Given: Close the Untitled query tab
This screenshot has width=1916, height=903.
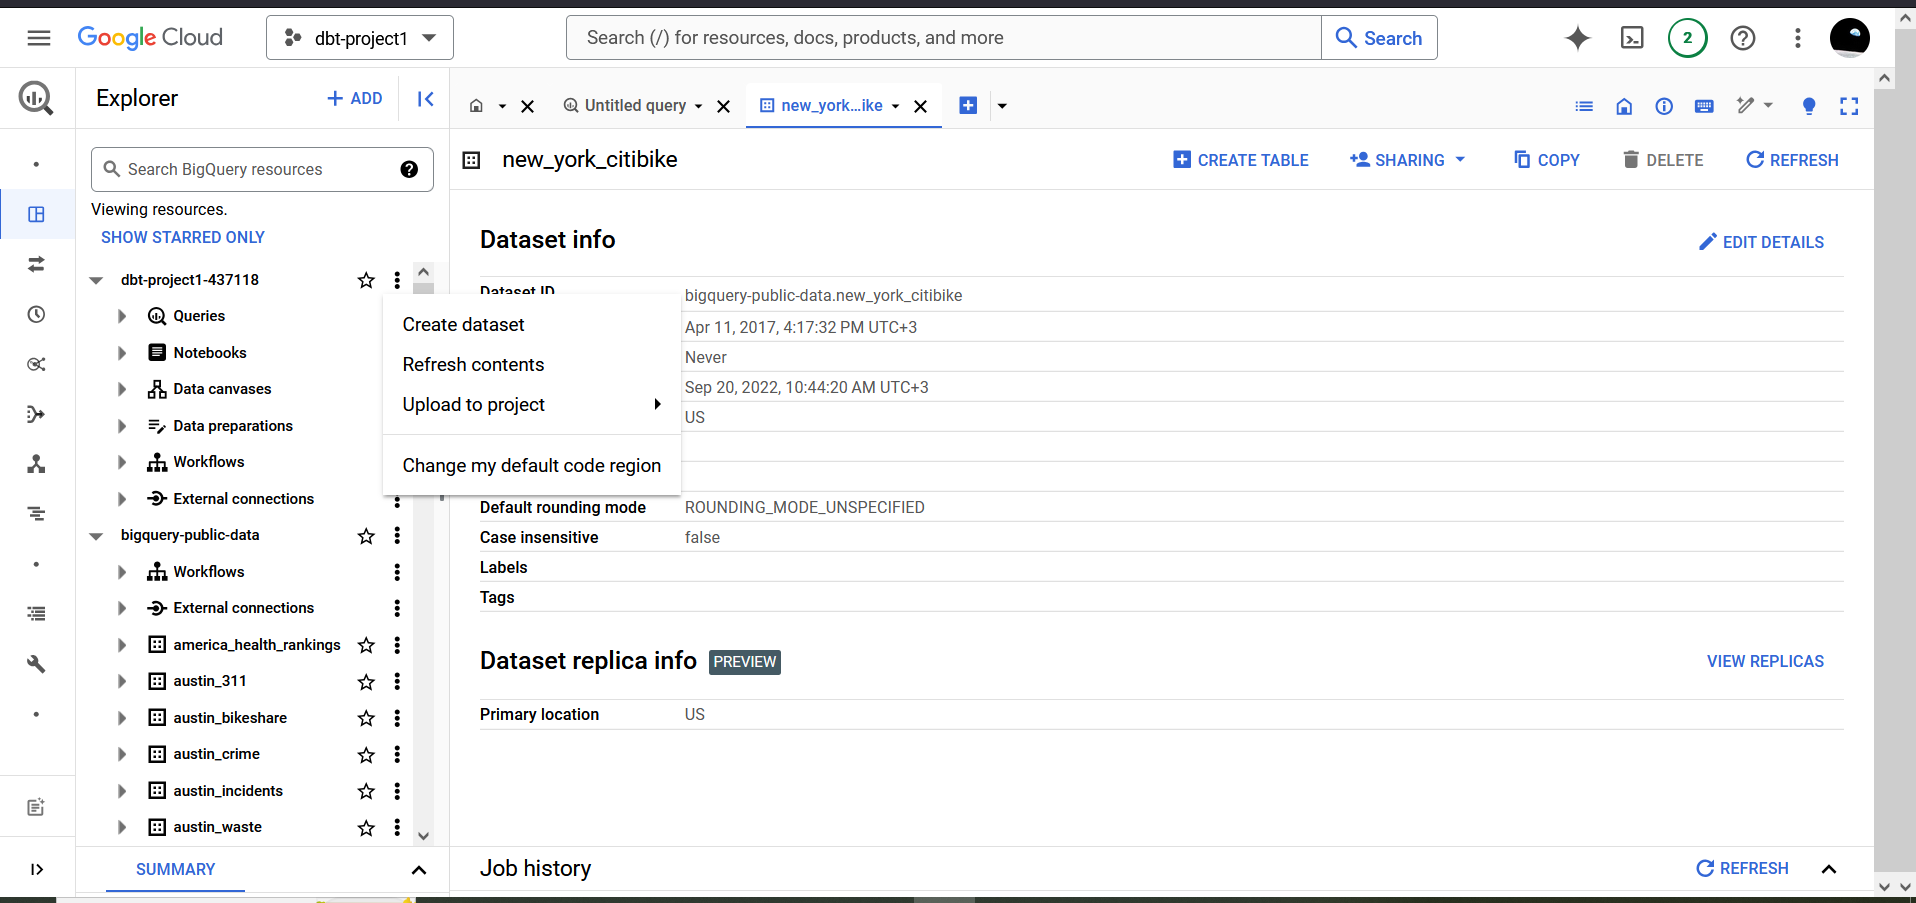Looking at the screenshot, I should tap(724, 106).
